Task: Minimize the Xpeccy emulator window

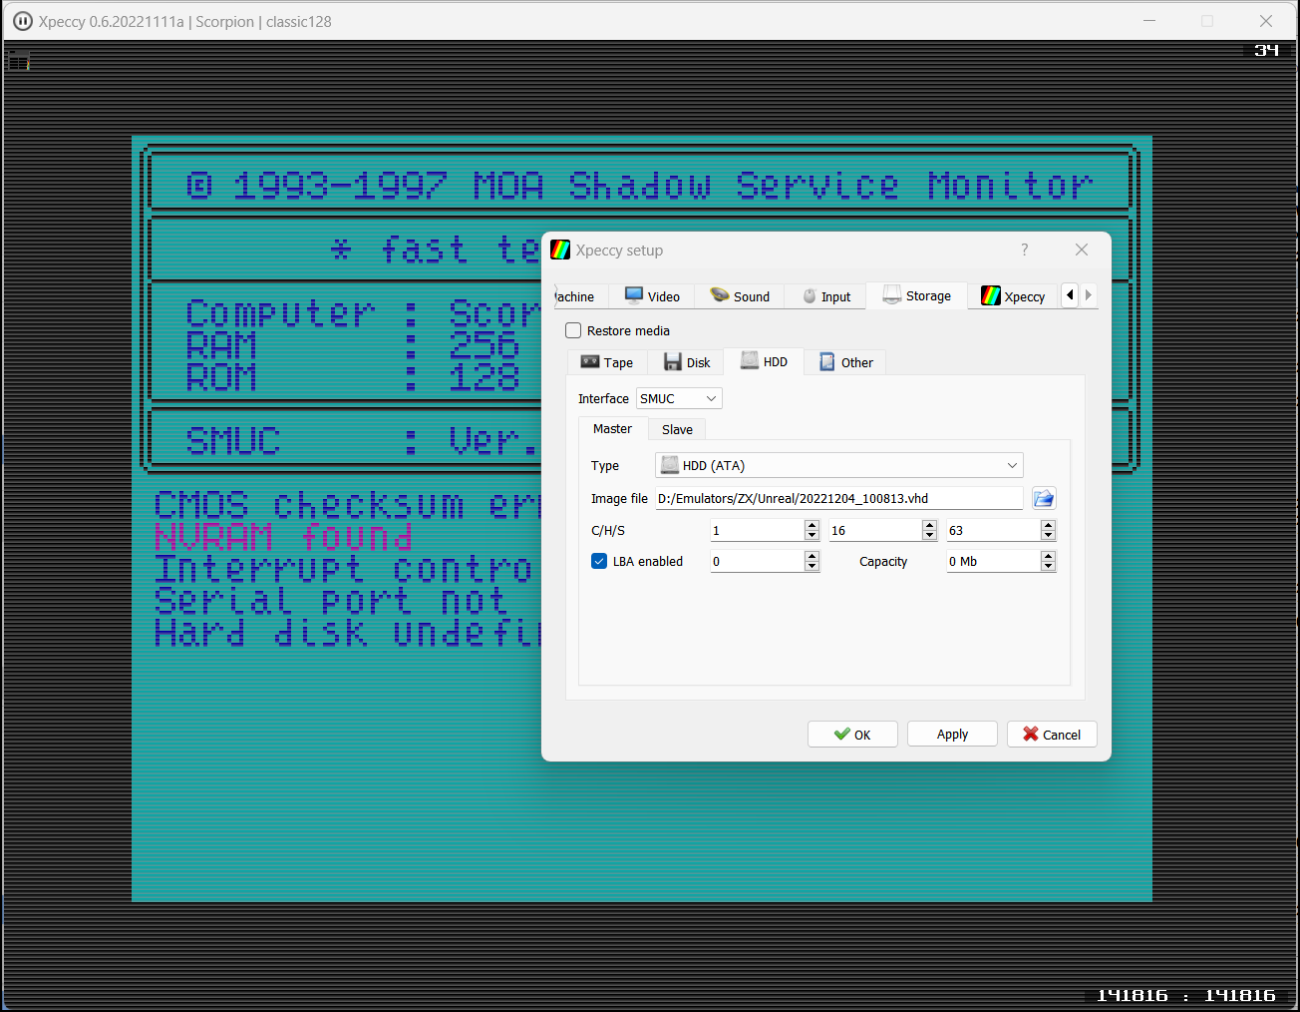Action: 1150,21
